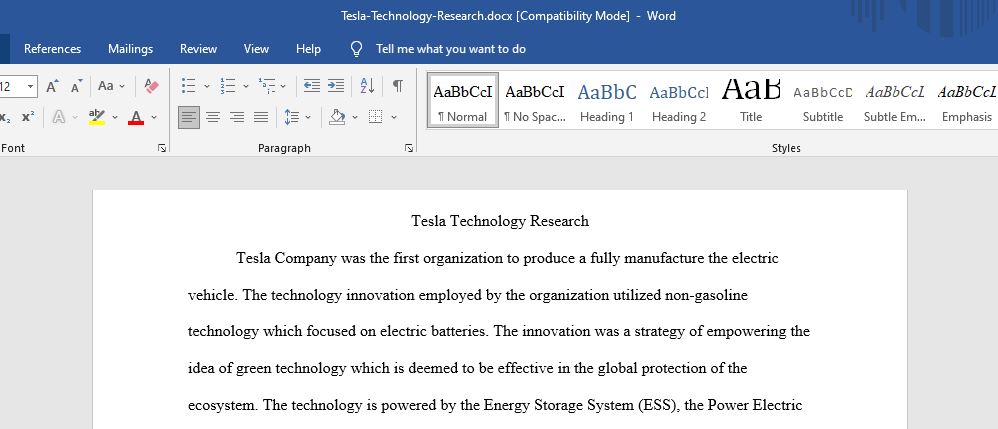Apply the Heading 2 style
This screenshot has height=429, width=998.
click(678, 100)
